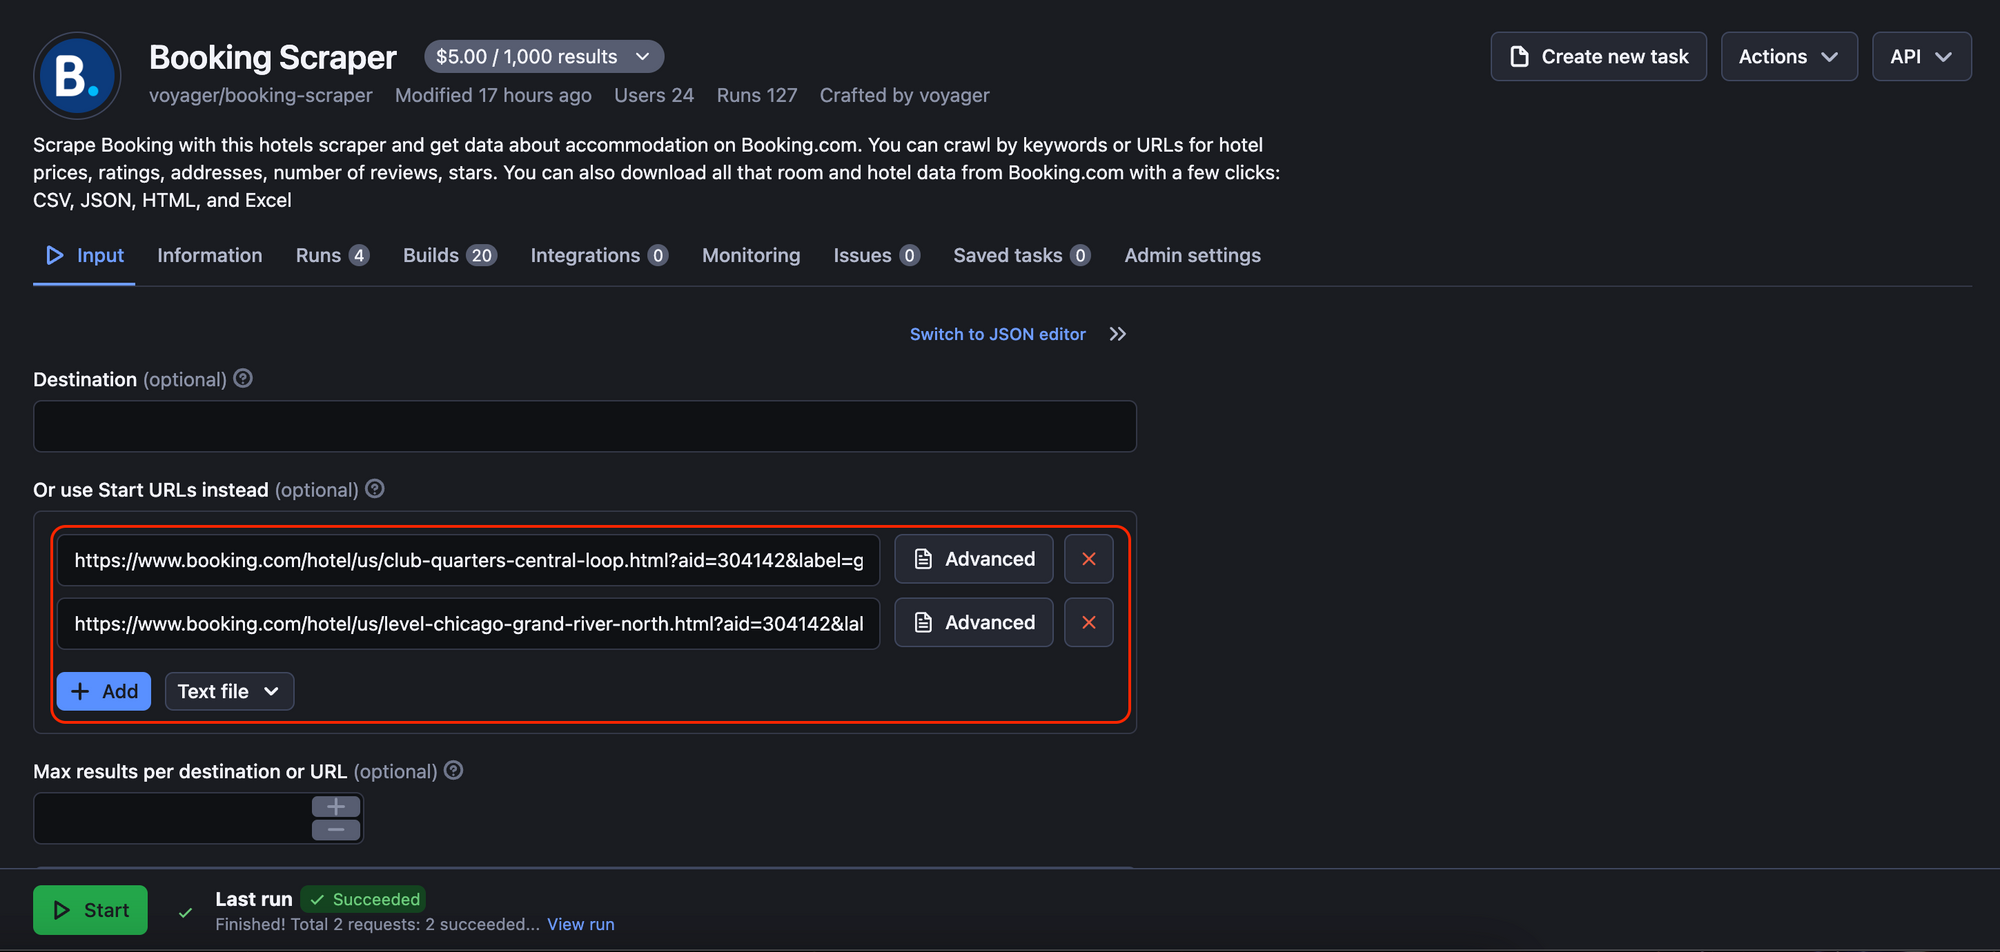Open the Admin settings tab
Screen dimensions: 2000x952
[x=1192, y=256]
